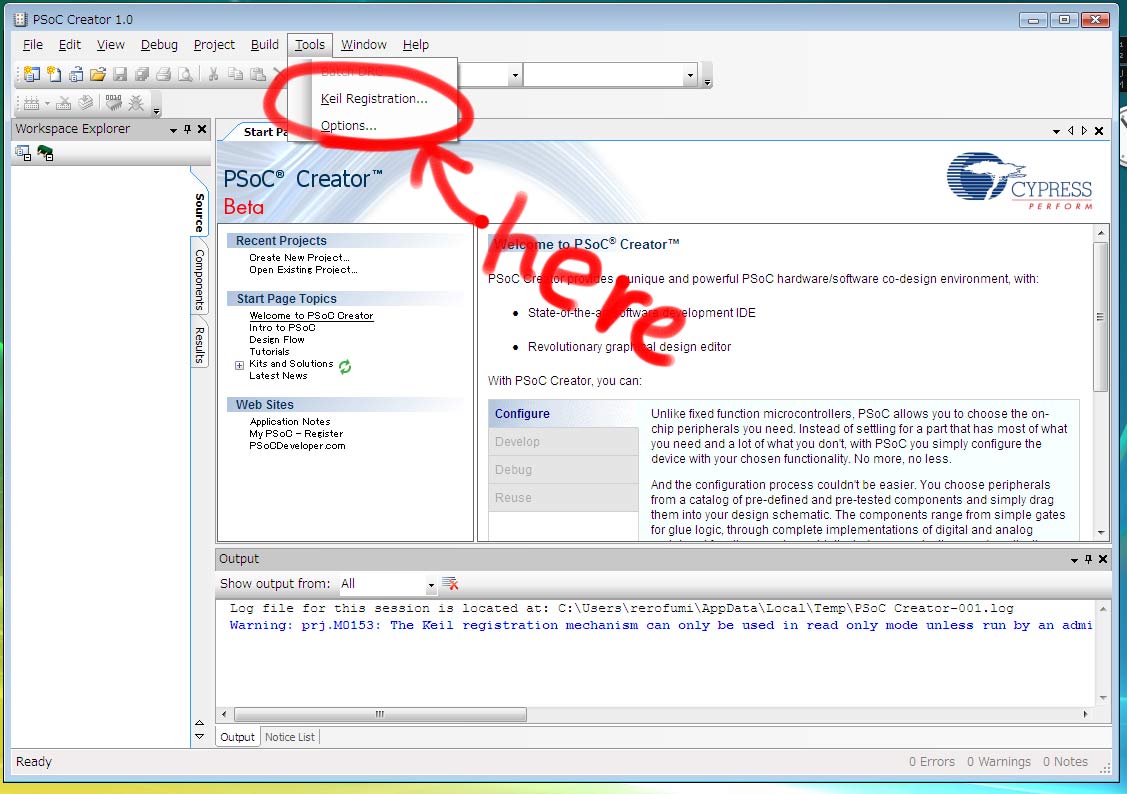Open the Show output from combo box

point(388,584)
